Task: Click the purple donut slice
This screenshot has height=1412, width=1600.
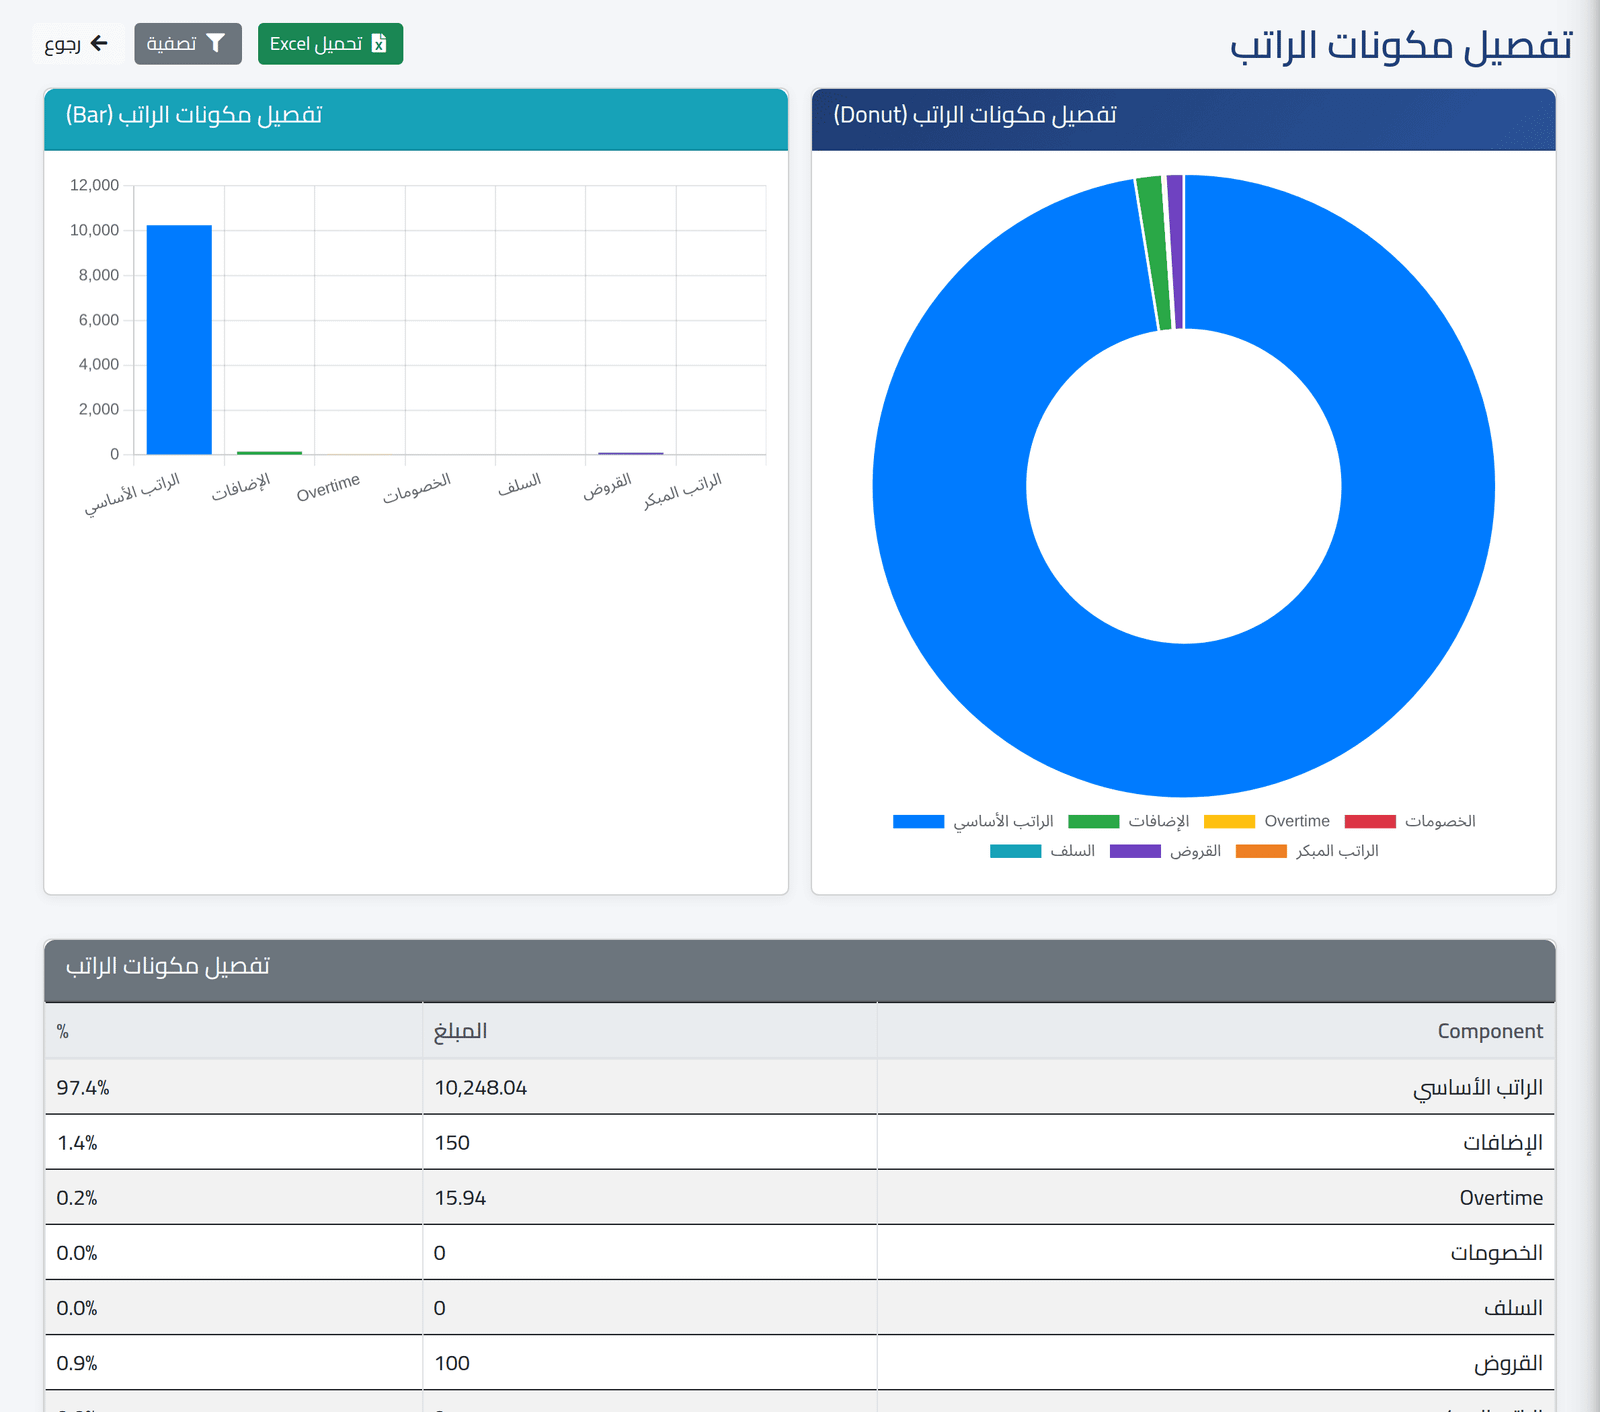Action: pyautogui.click(x=1175, y=252)
